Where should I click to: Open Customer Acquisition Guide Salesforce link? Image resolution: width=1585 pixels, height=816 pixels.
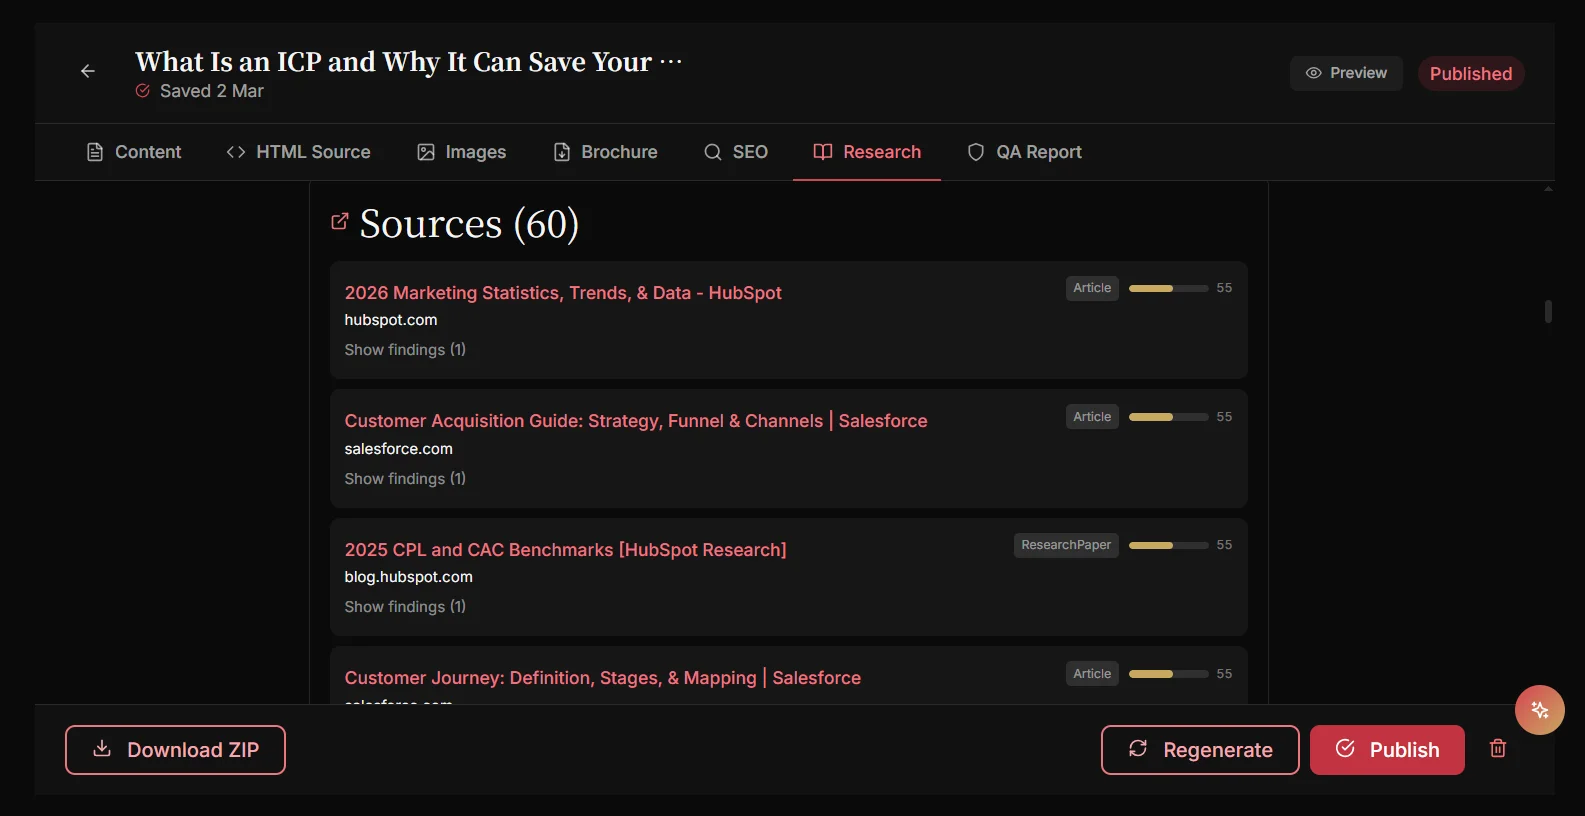coord(636,421)
